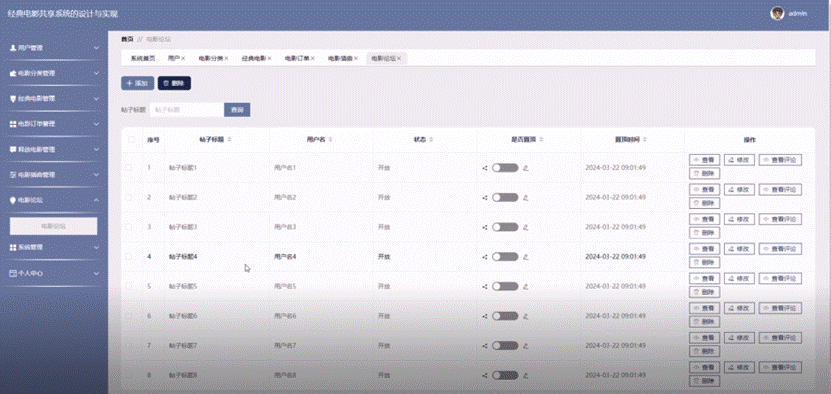Viewport: 831px width, 394px height.
Task: Click the 查询 search button
Action: pos(237,110)
